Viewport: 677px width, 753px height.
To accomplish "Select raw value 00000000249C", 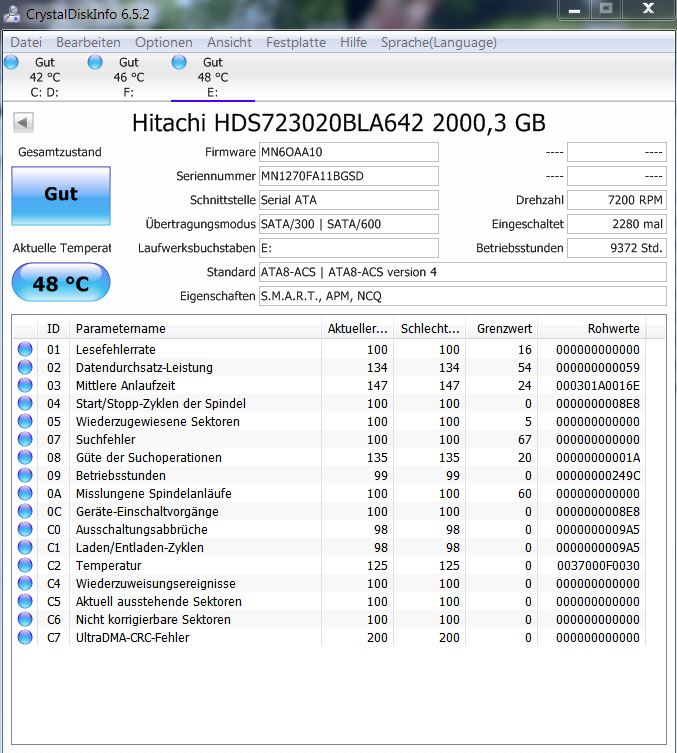I will [598, 475].
